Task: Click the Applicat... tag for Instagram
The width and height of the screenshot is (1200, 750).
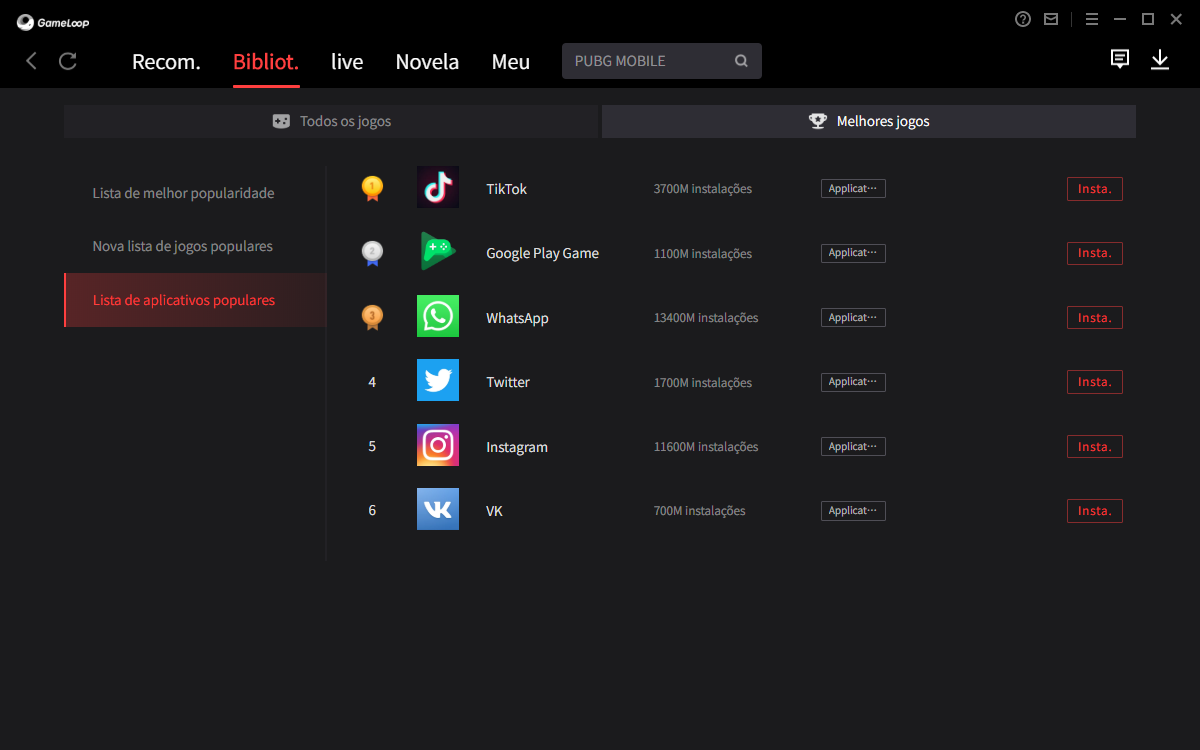Action: coord(853,446)
